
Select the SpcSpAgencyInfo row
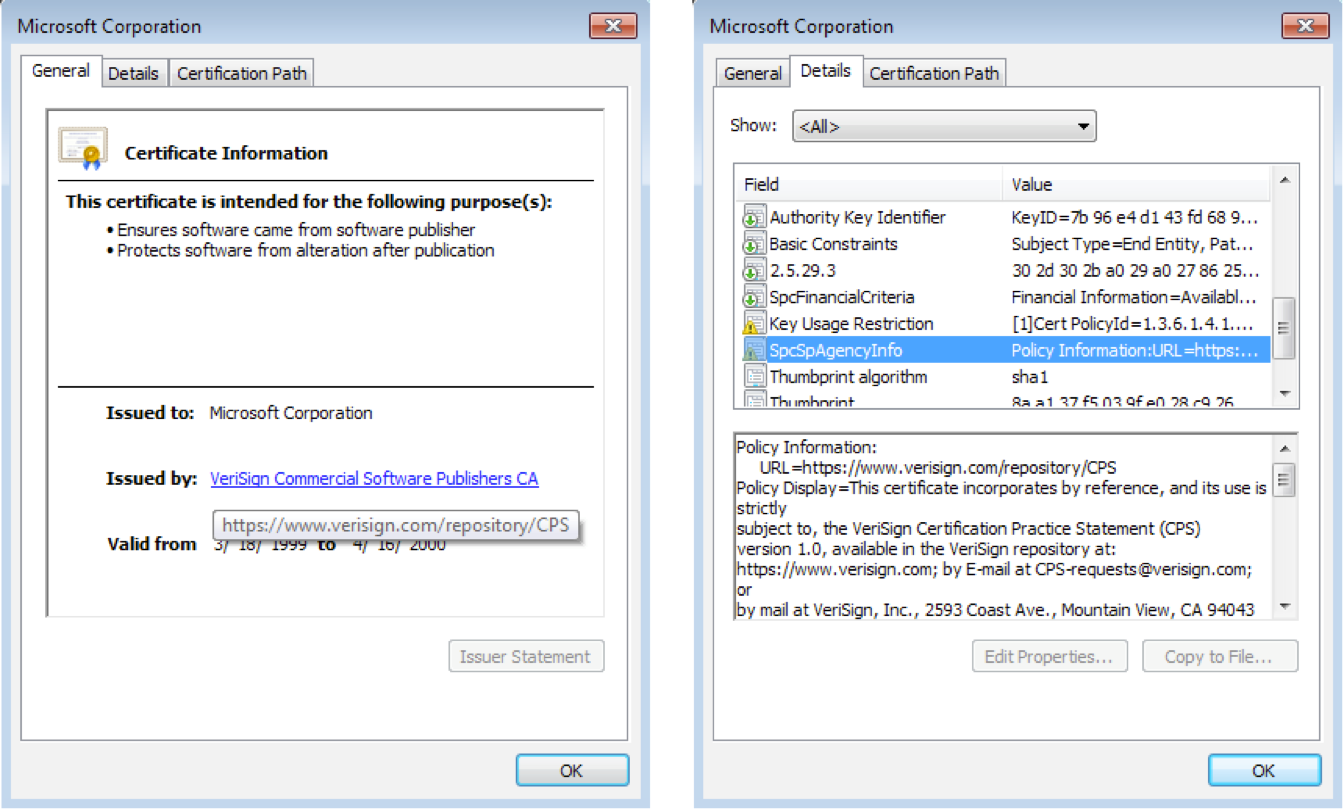(1004, 350)
